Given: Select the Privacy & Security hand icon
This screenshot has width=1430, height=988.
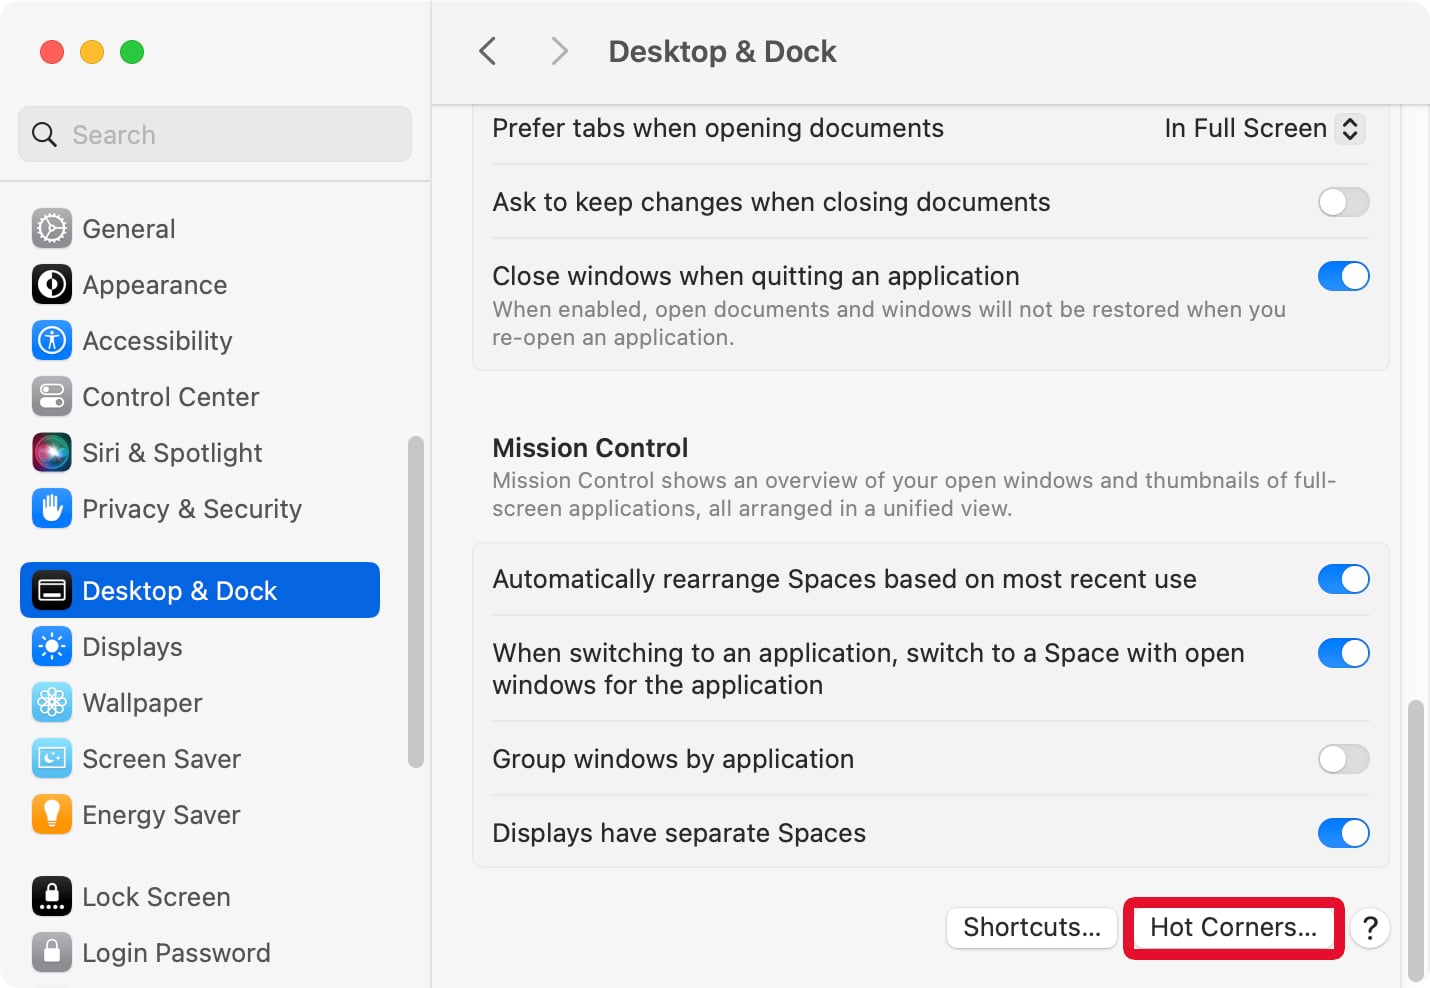Looking at the screenshot, I should click(x=51, y=509).
